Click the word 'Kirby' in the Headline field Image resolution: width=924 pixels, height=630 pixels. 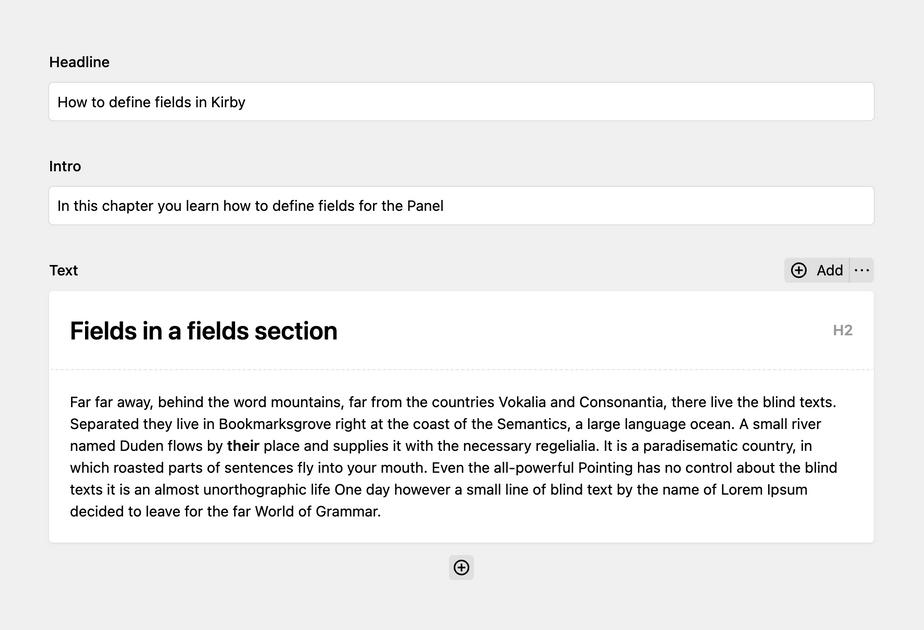pyautogui.click(x=228, y=102)
